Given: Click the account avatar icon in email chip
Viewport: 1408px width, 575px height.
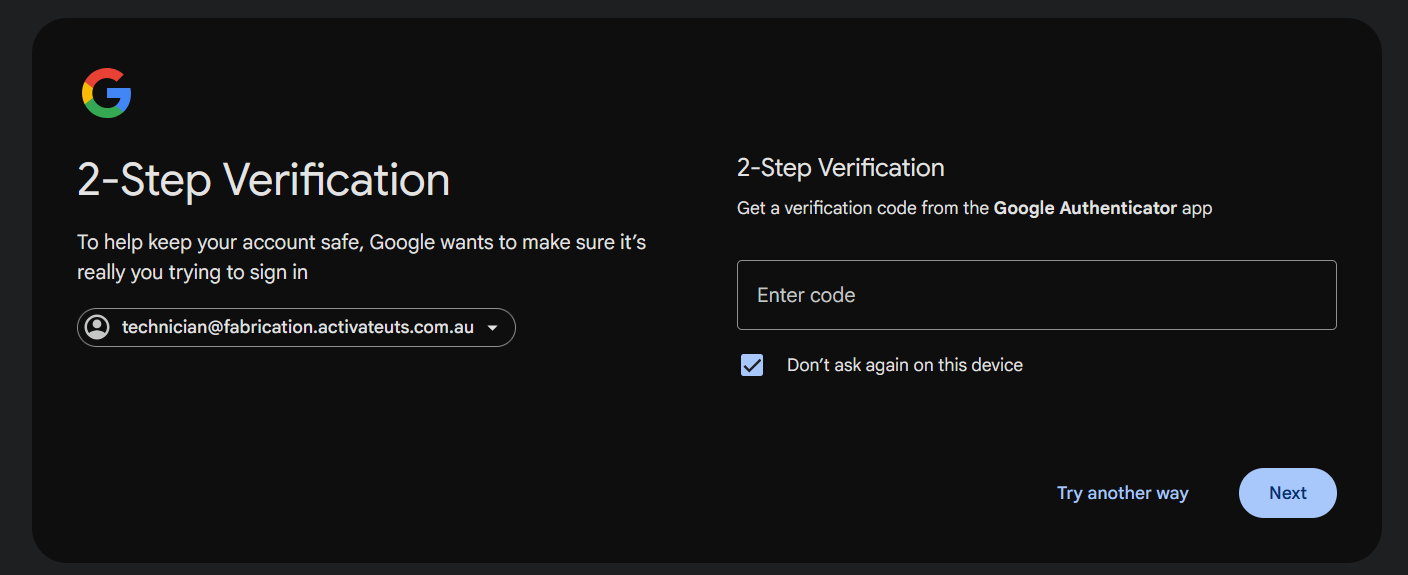Looking at the screenshot, I should click(97, 327).
